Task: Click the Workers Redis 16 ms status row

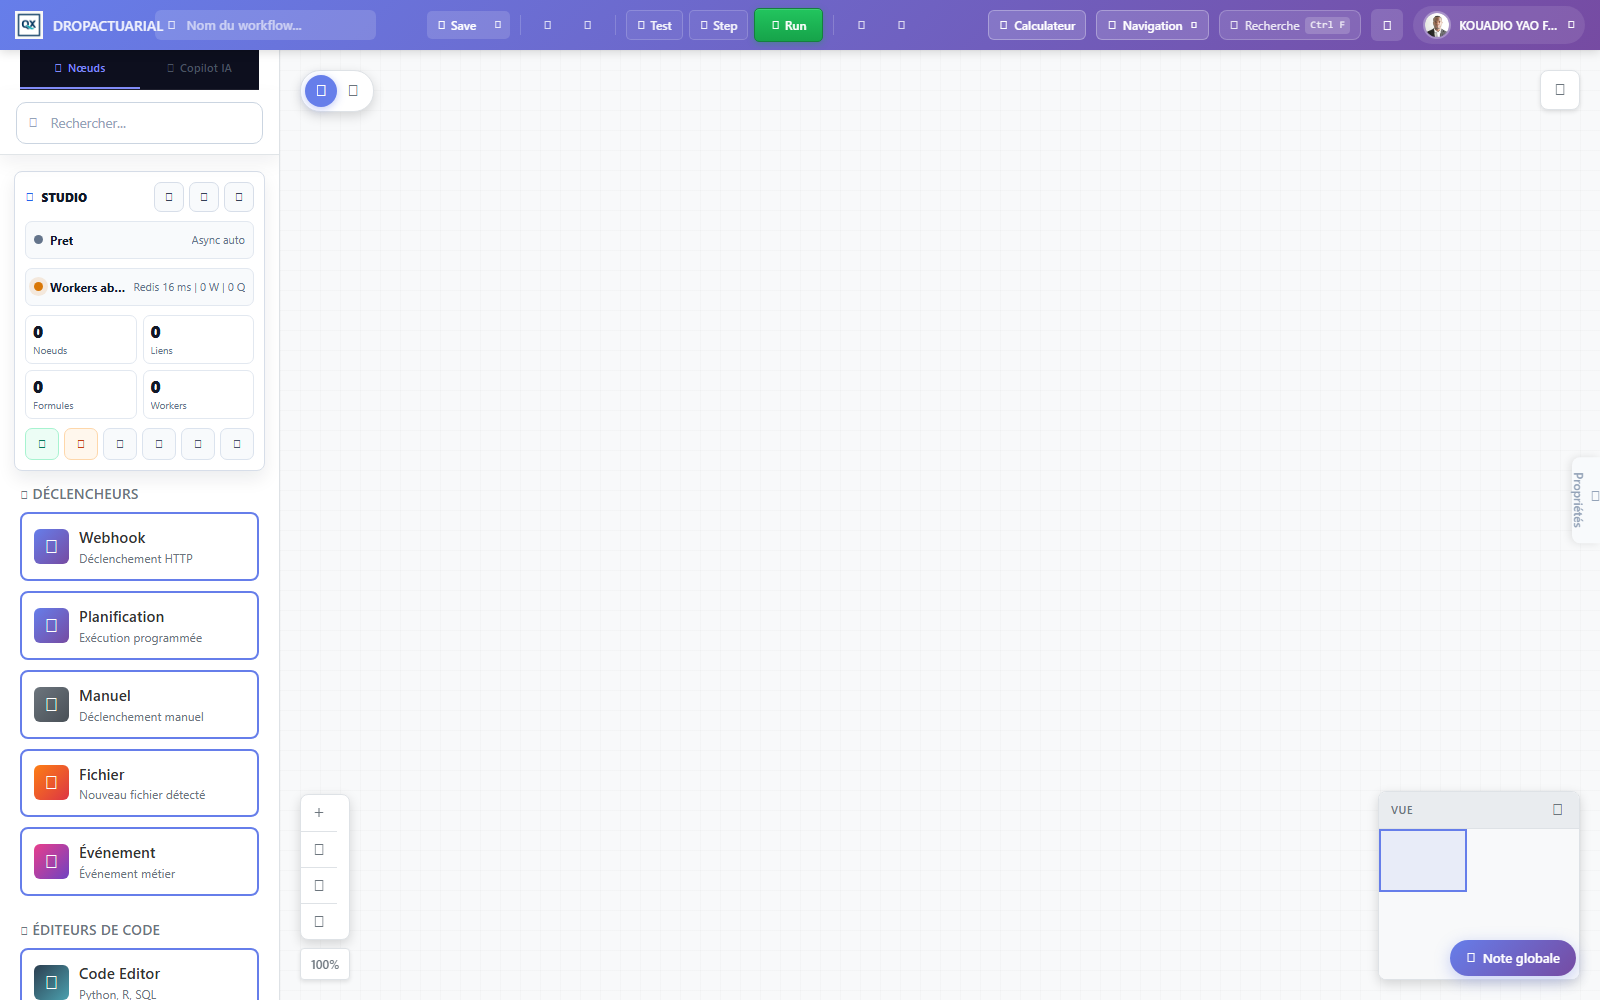Action: [x=139, y=287]
